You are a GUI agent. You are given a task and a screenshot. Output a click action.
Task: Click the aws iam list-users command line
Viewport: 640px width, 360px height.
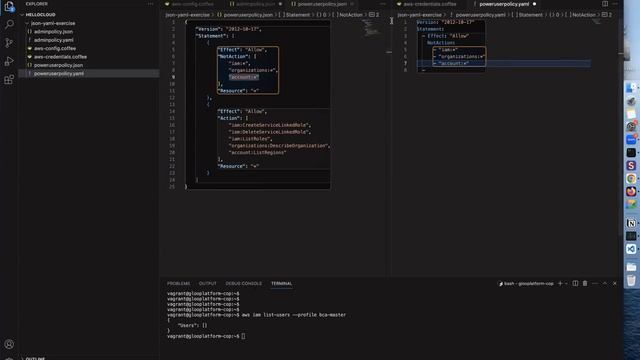click(293, 315)
